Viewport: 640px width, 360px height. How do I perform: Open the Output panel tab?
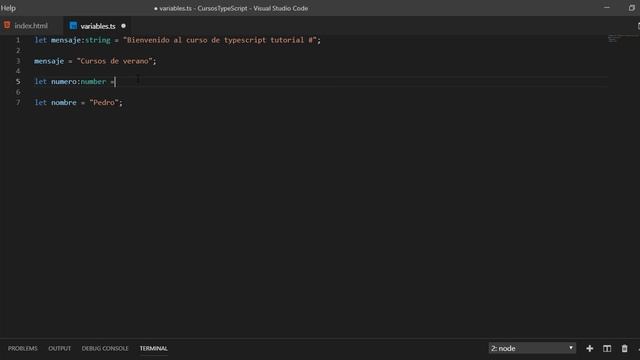60,348
